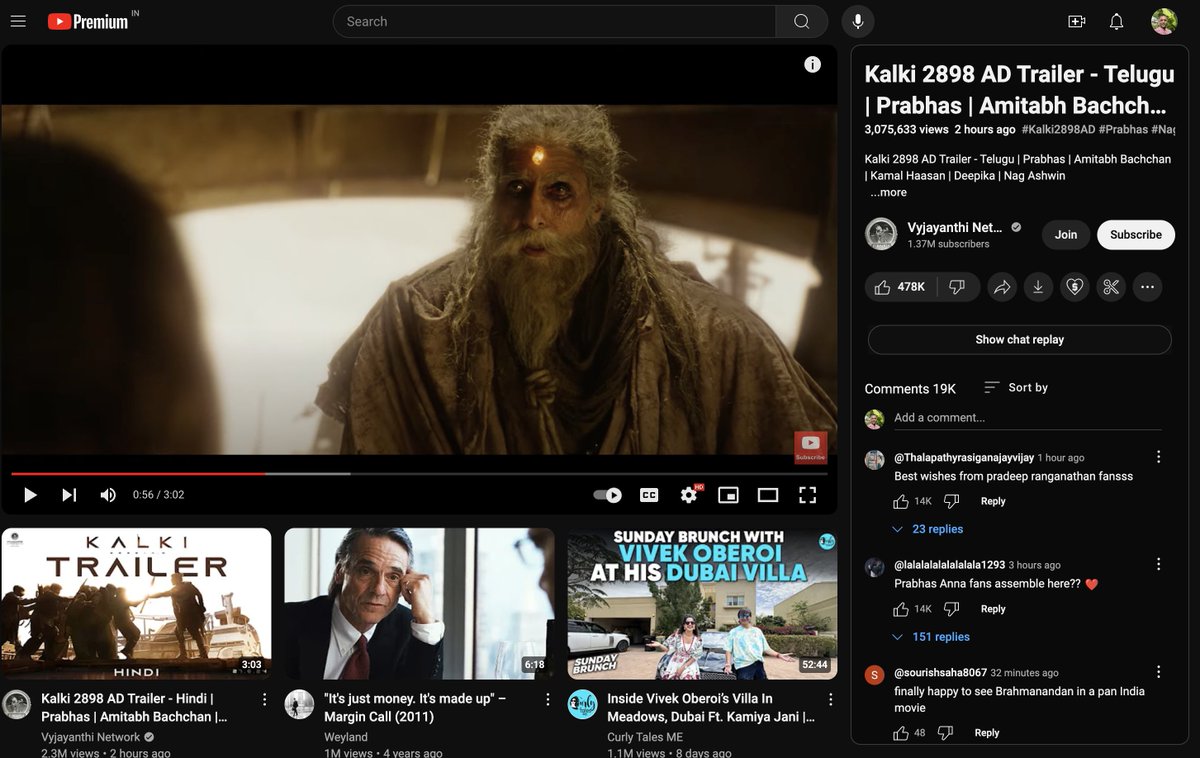Open the notifications bell
This screenshot has width=1200, height=758.
tap(1117, 21)
